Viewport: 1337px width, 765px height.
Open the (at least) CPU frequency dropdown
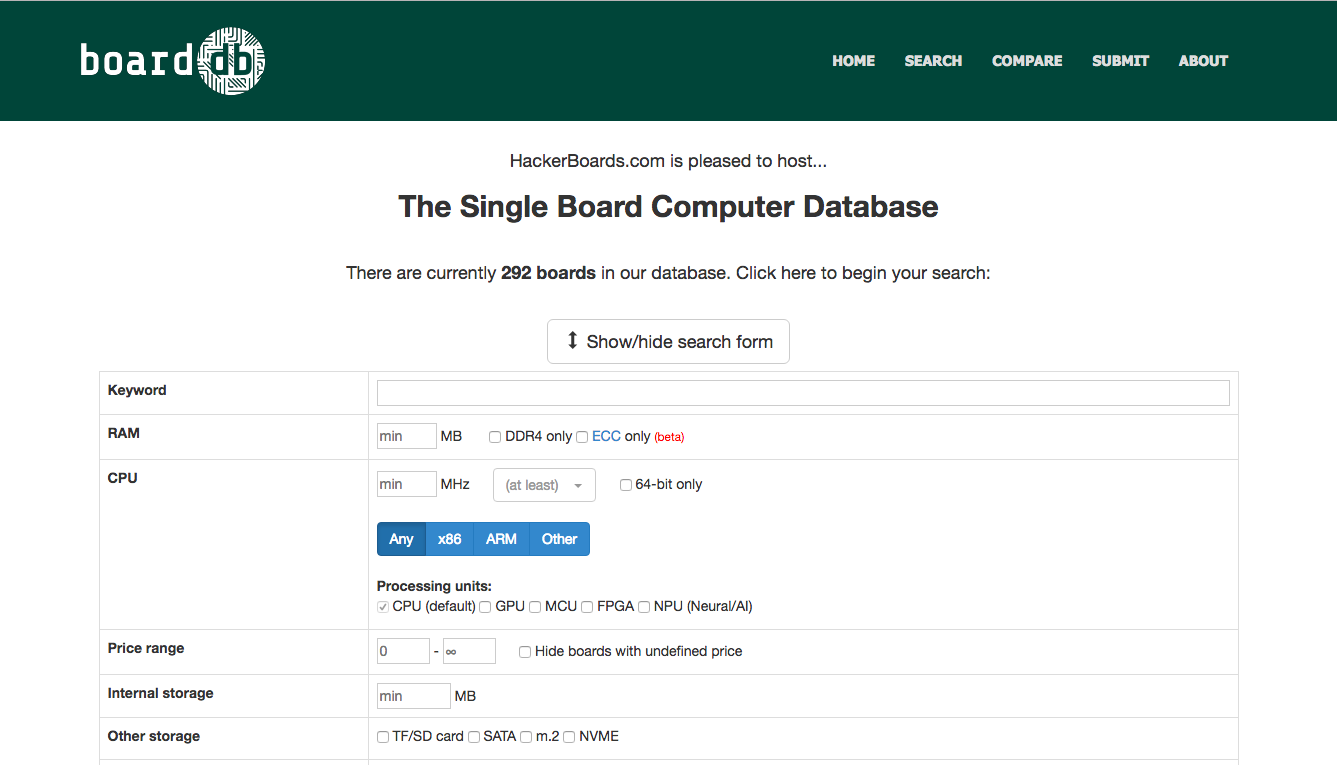coord(544,484)
